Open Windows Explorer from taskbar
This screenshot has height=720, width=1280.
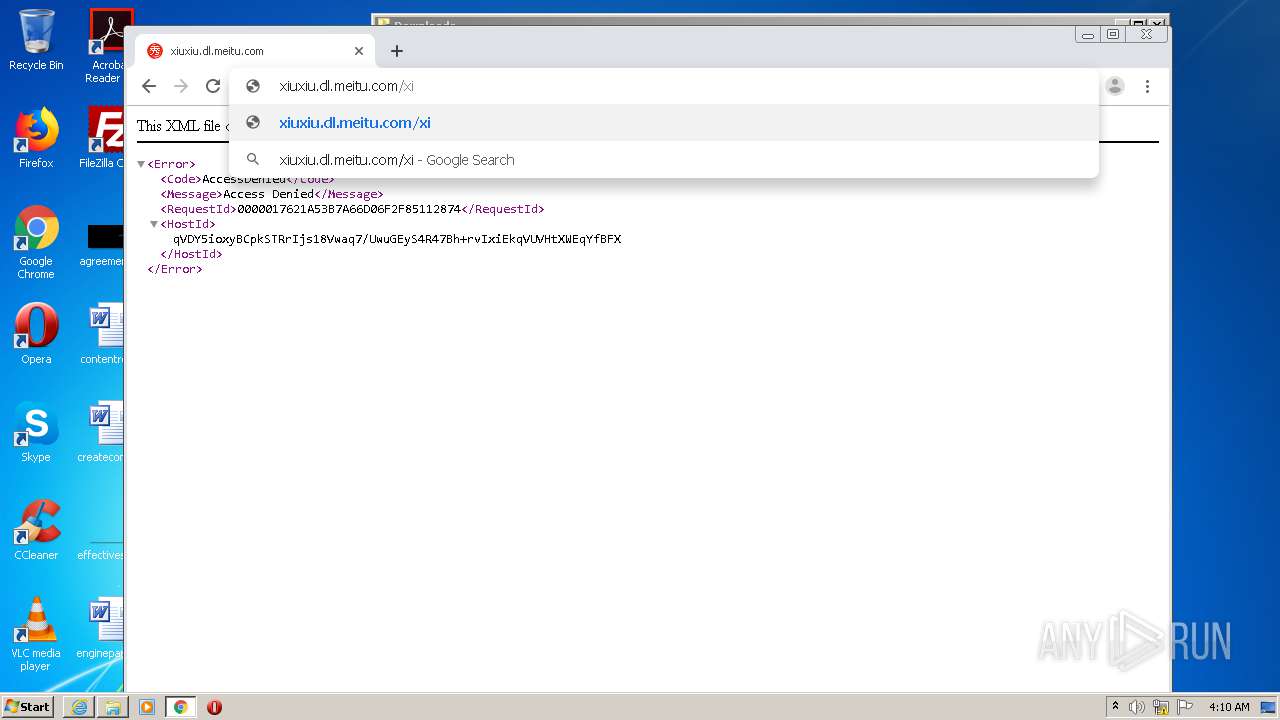[x=113, y=707]
